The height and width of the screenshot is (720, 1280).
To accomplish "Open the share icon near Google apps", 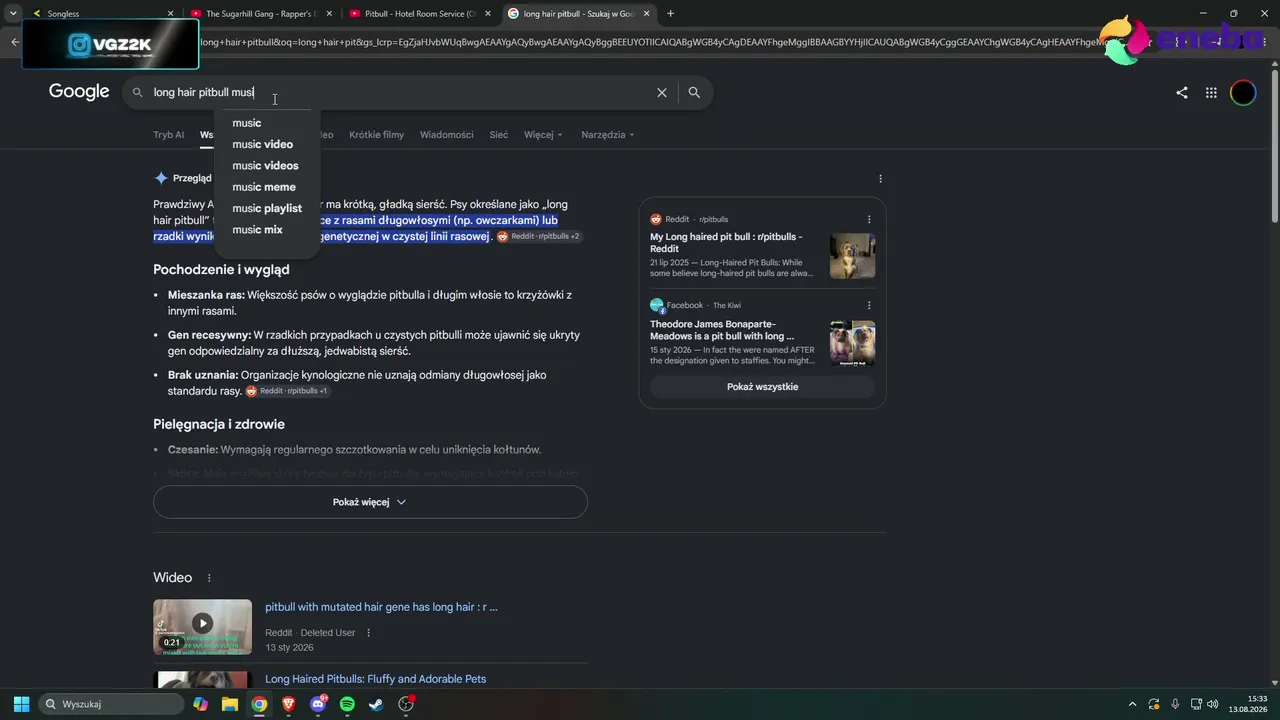I will point(1182,93).
